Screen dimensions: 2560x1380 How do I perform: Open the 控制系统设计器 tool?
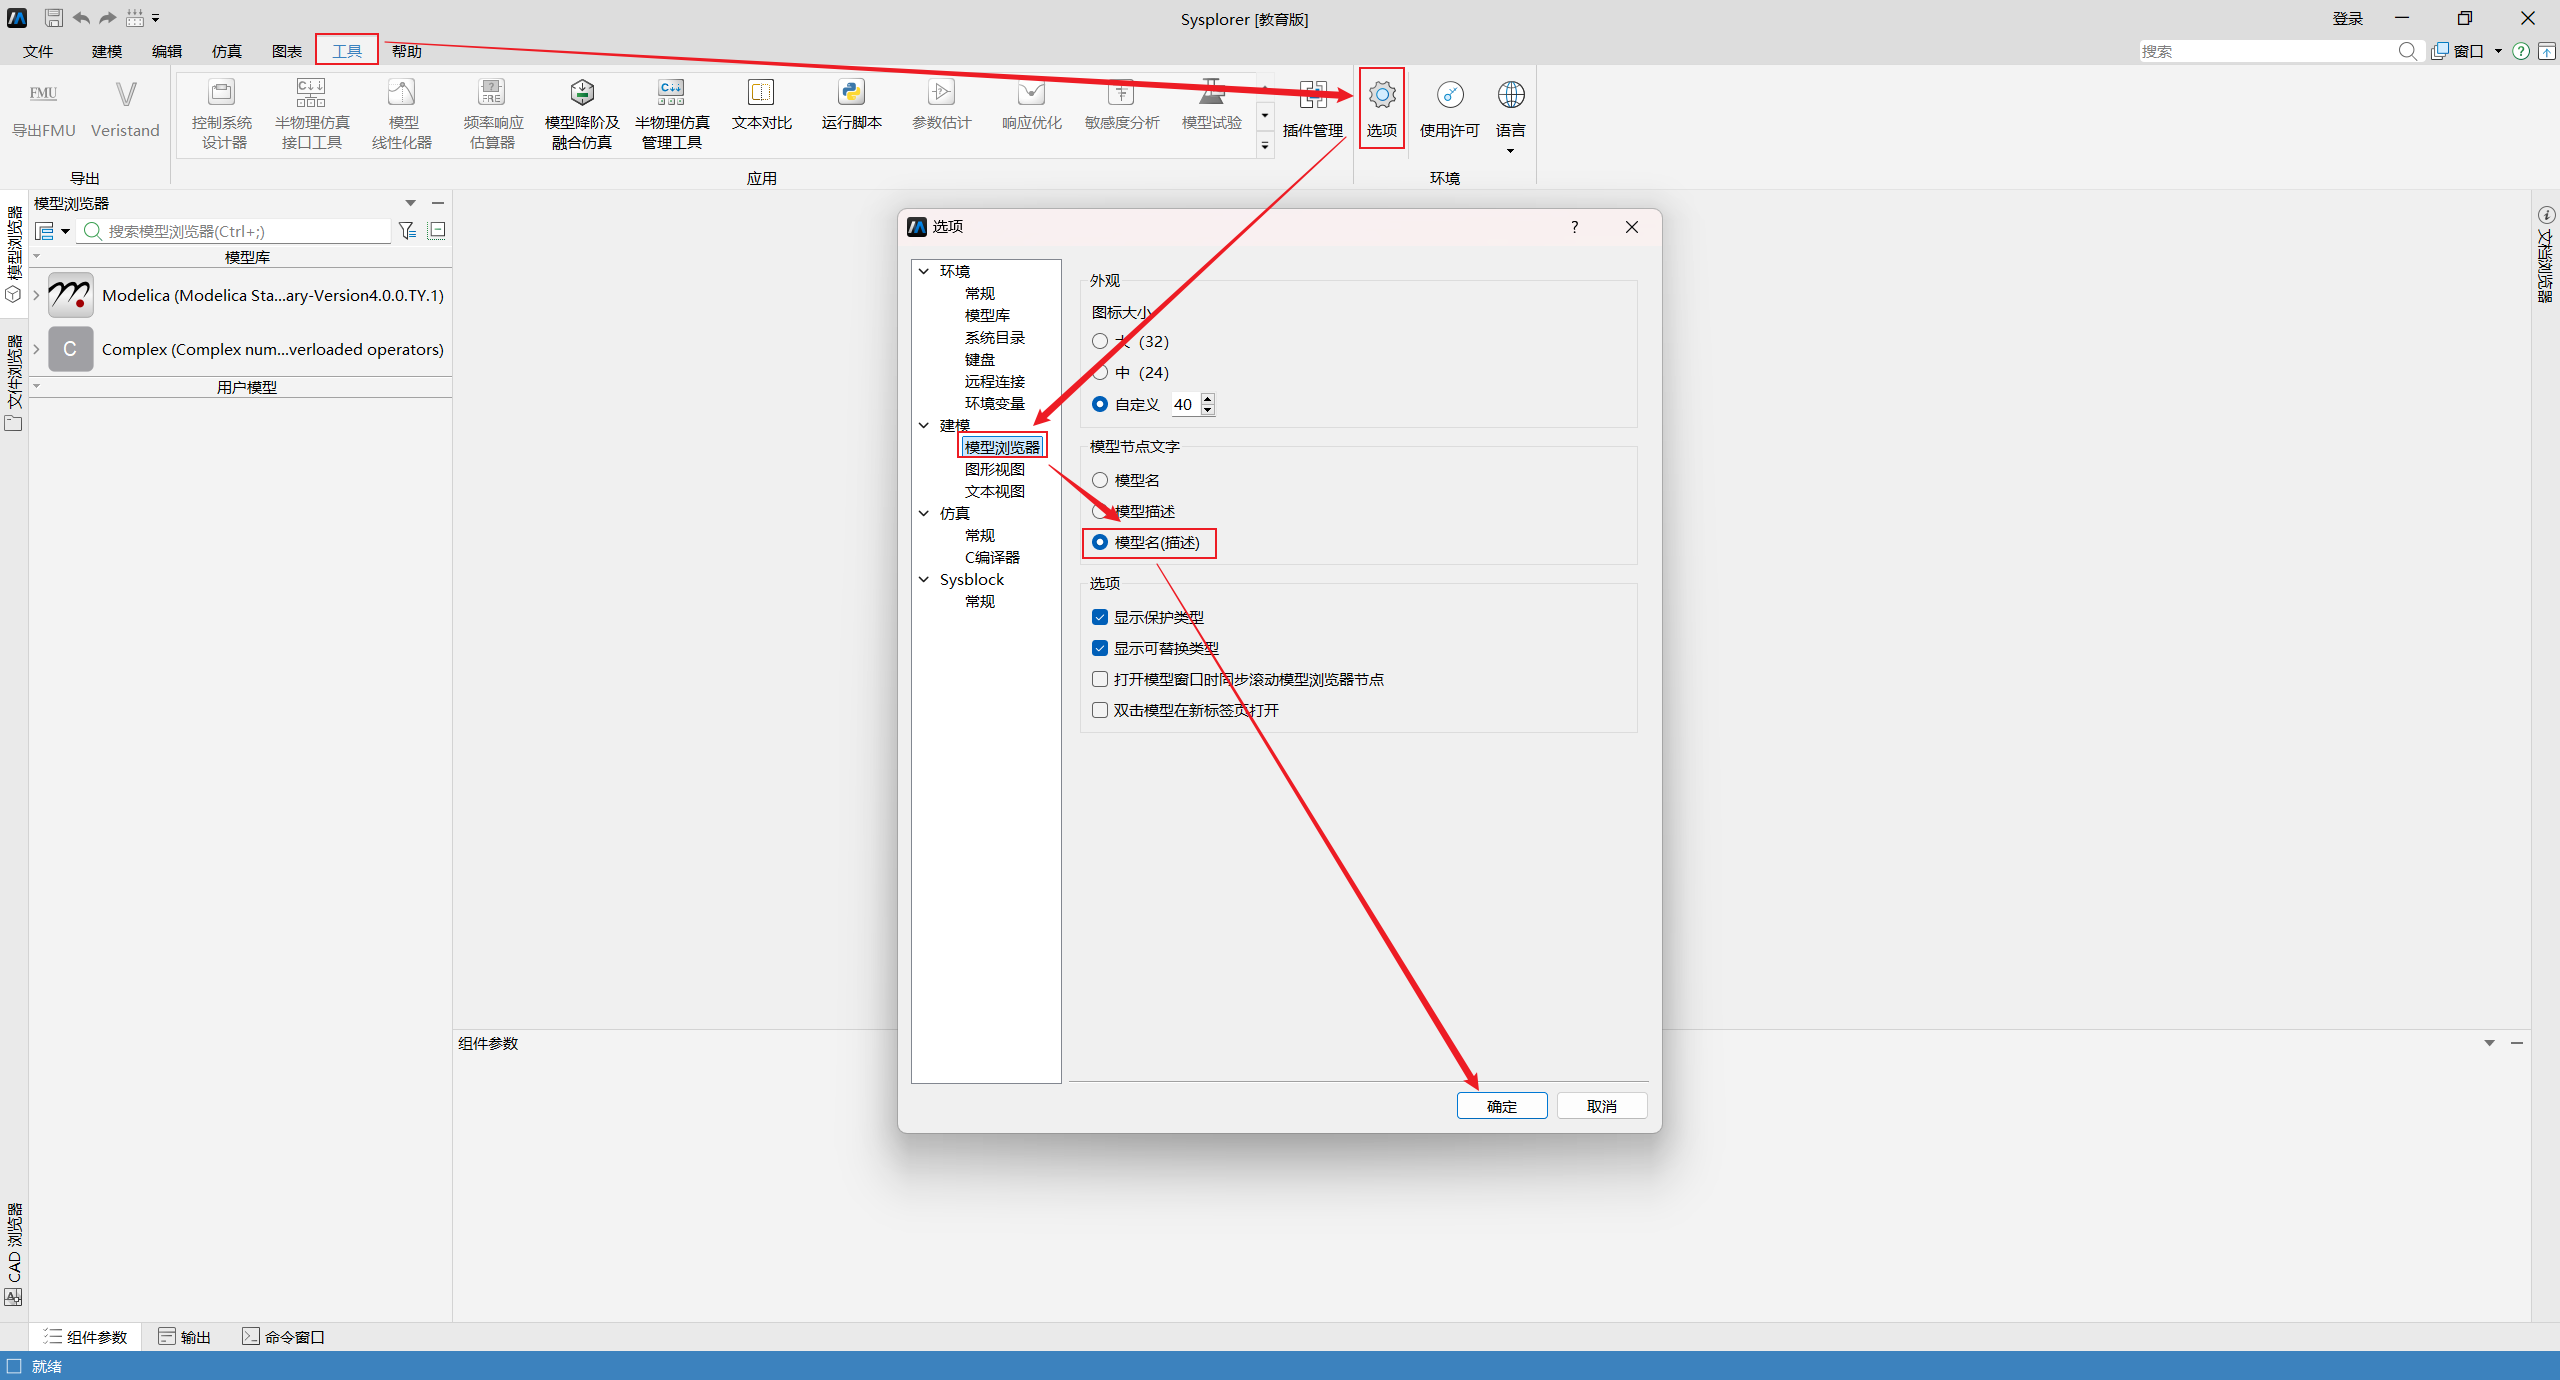pos(222,112)
